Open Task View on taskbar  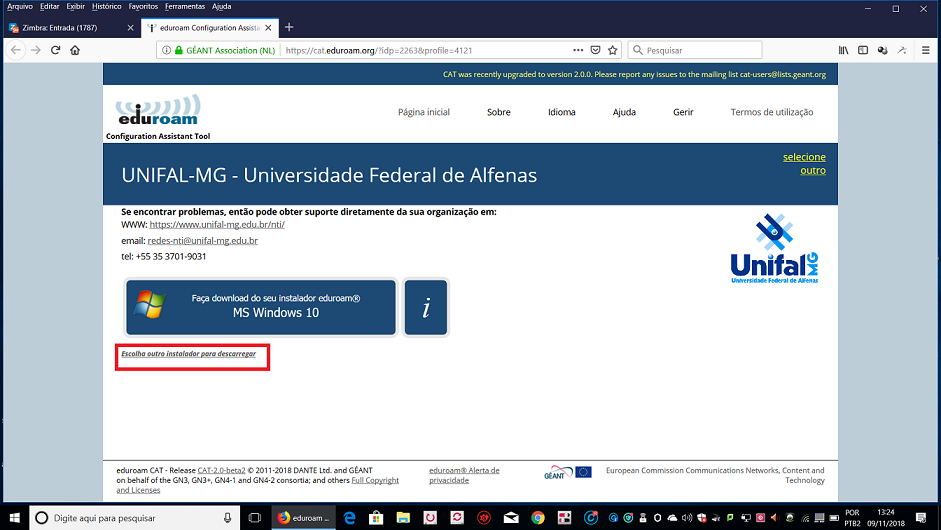pyautogui.click(x=255, y=517)
